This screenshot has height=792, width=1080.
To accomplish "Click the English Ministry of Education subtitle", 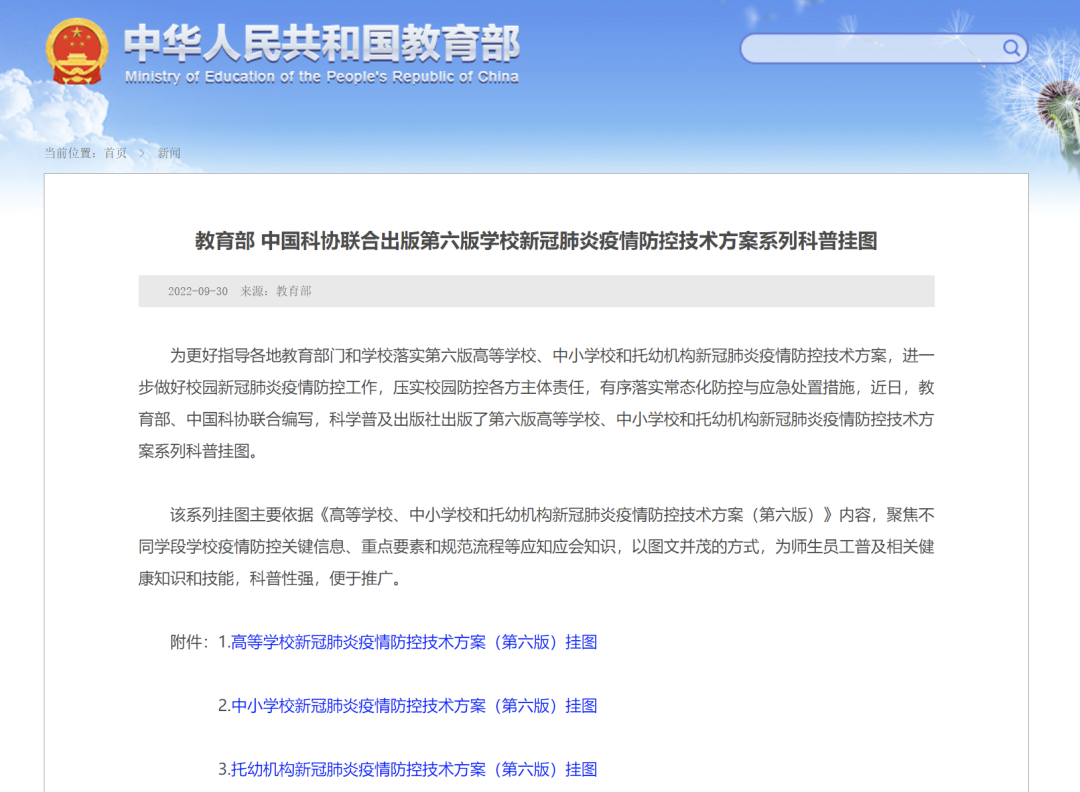I will [321, 77].
